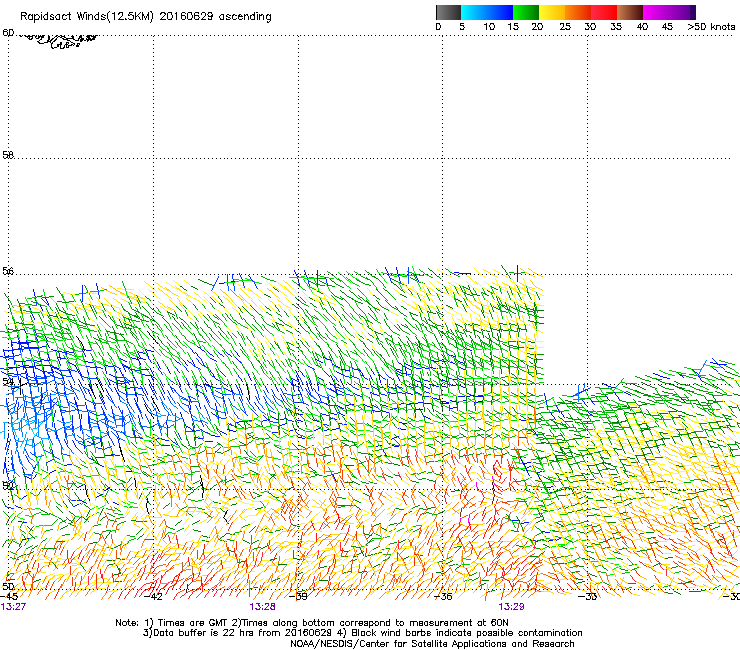
Task: Click the '15' legend scale label
Action: (x=513, y=27)
